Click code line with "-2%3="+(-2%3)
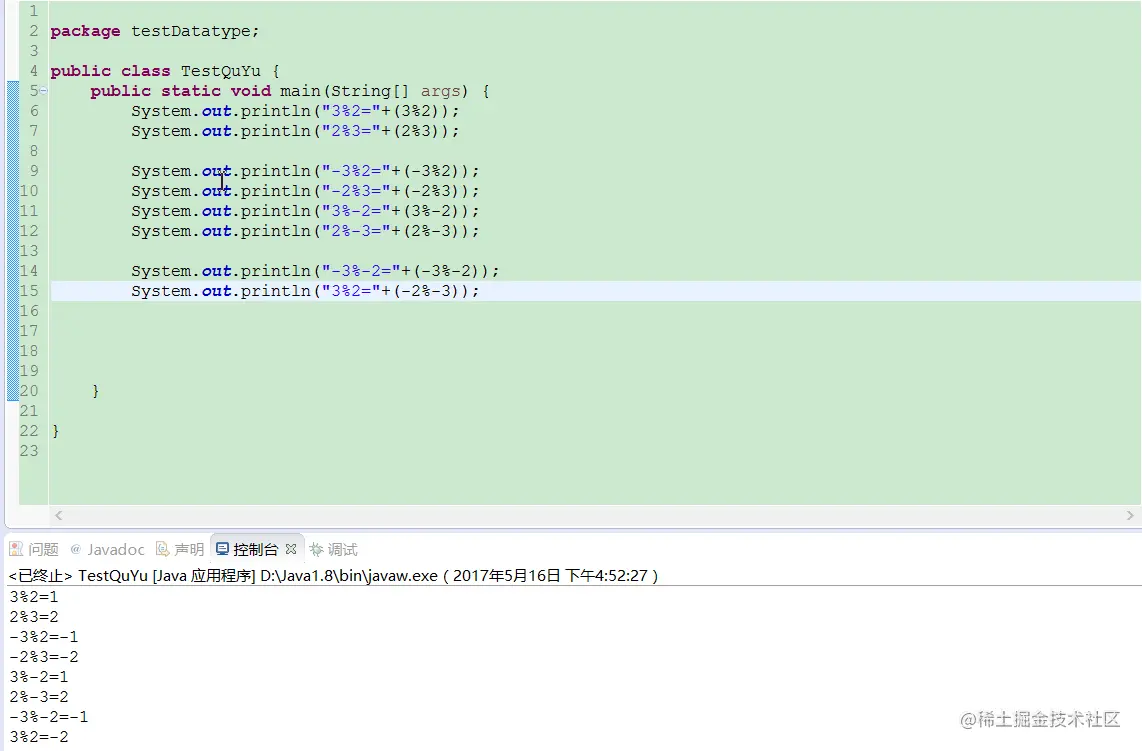The image size is (1142, 751). [305, 191]
